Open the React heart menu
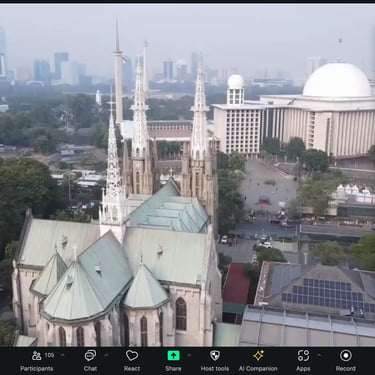Screen dimensions: 375x375 132,361
